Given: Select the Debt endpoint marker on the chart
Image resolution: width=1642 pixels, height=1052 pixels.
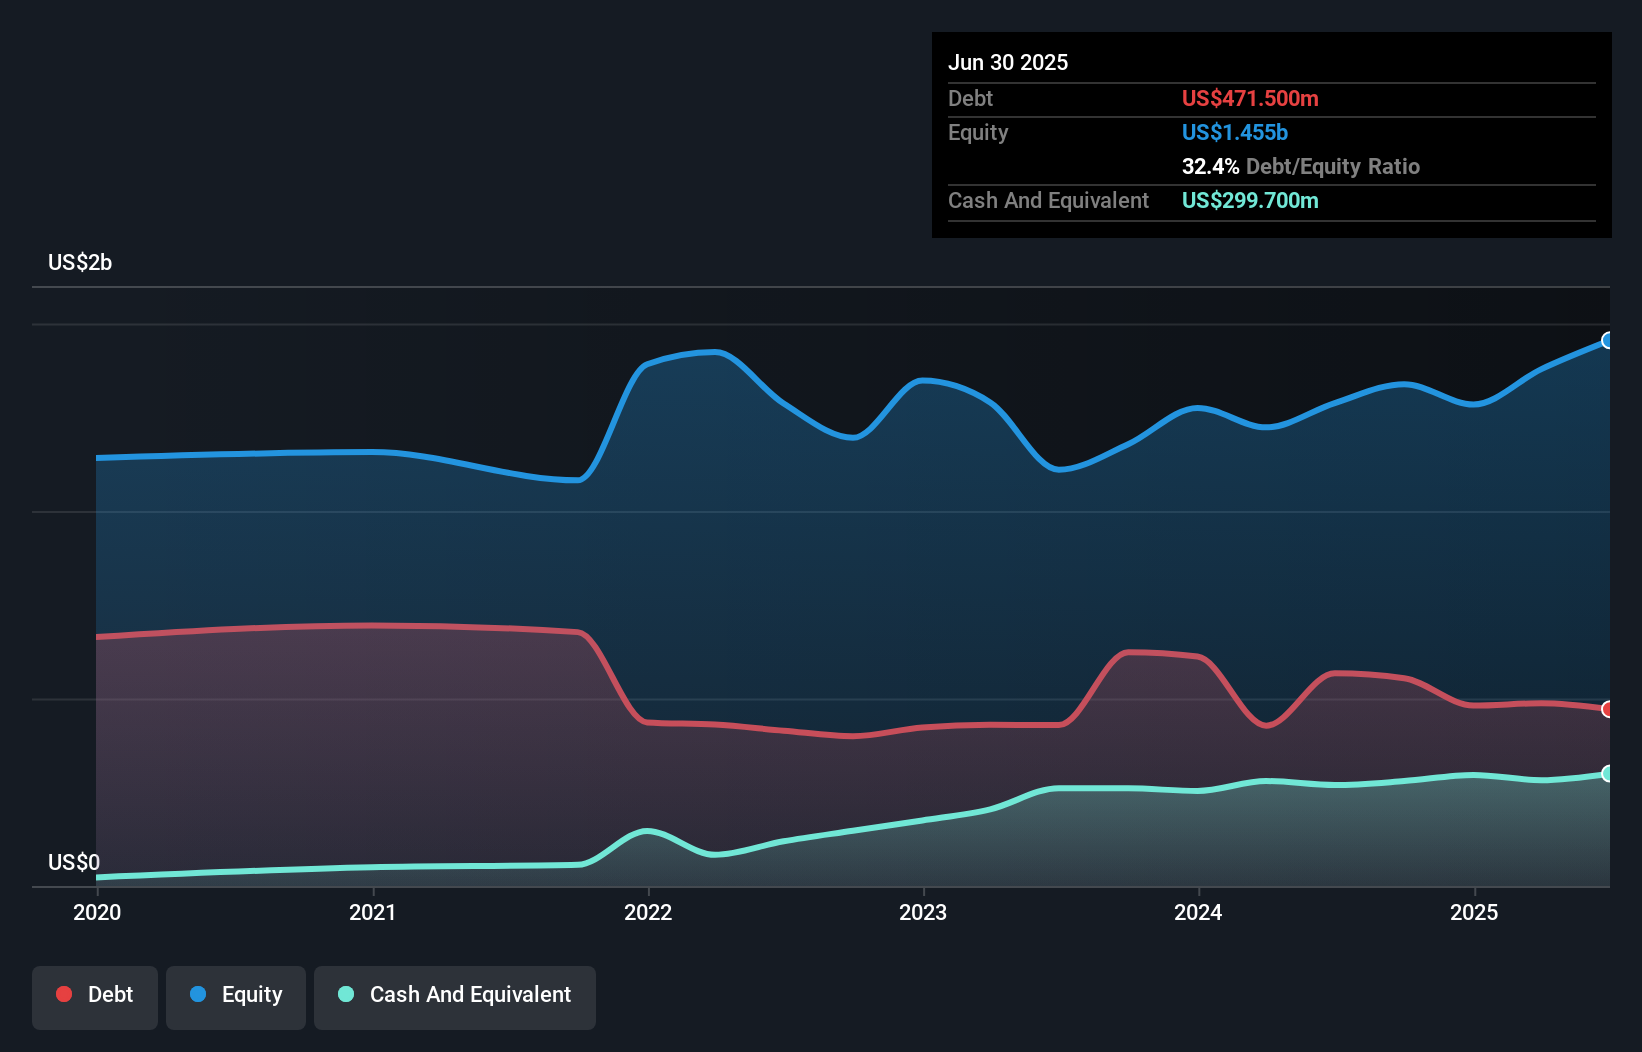Looking at the screenshot, I should click(1607, 709).
